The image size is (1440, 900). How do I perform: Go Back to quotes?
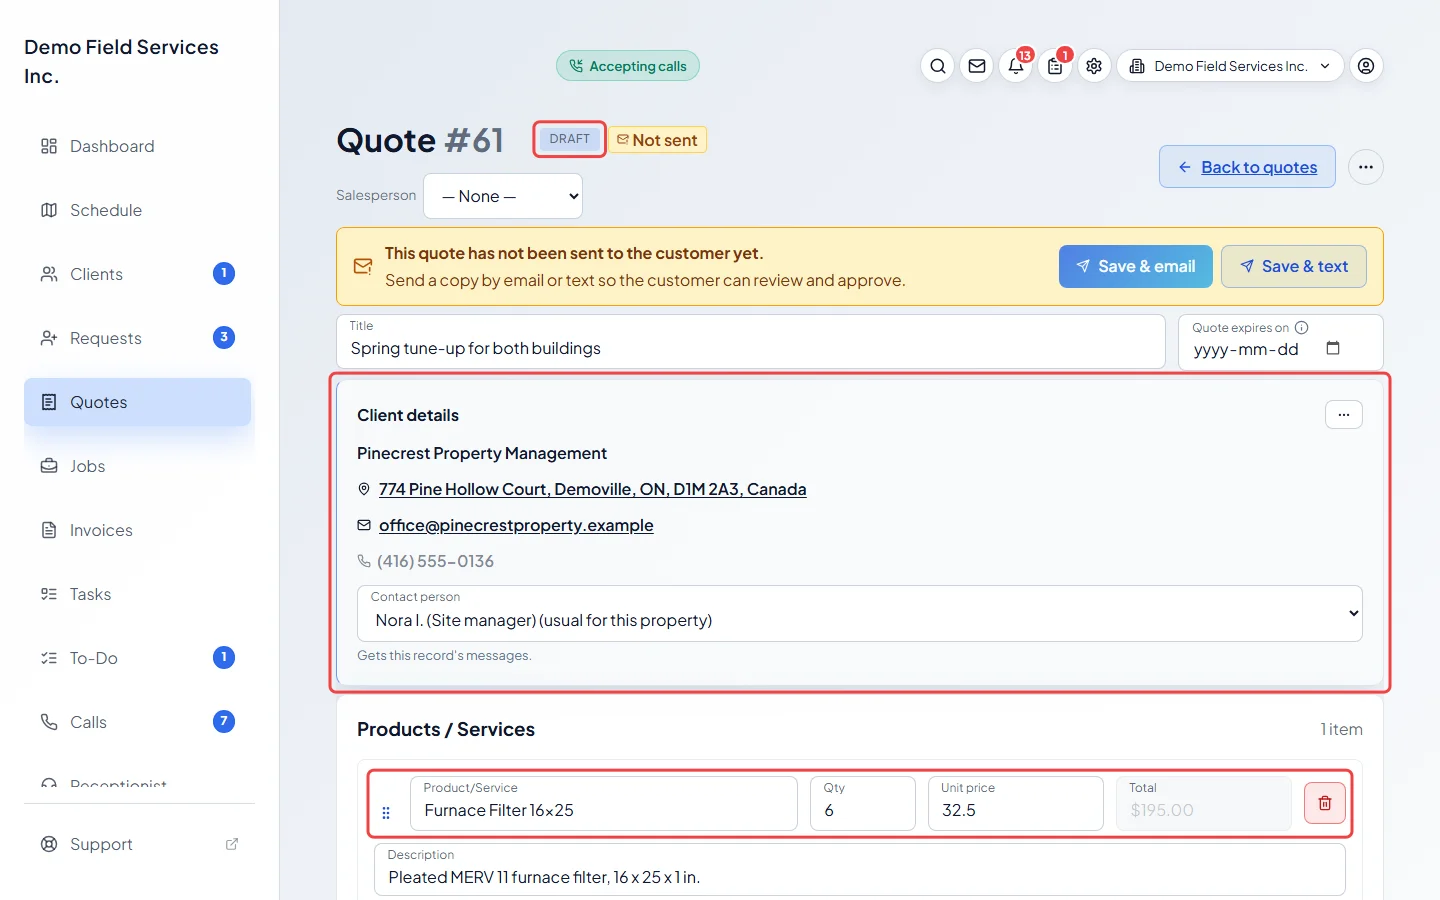tap(1247, 167)
